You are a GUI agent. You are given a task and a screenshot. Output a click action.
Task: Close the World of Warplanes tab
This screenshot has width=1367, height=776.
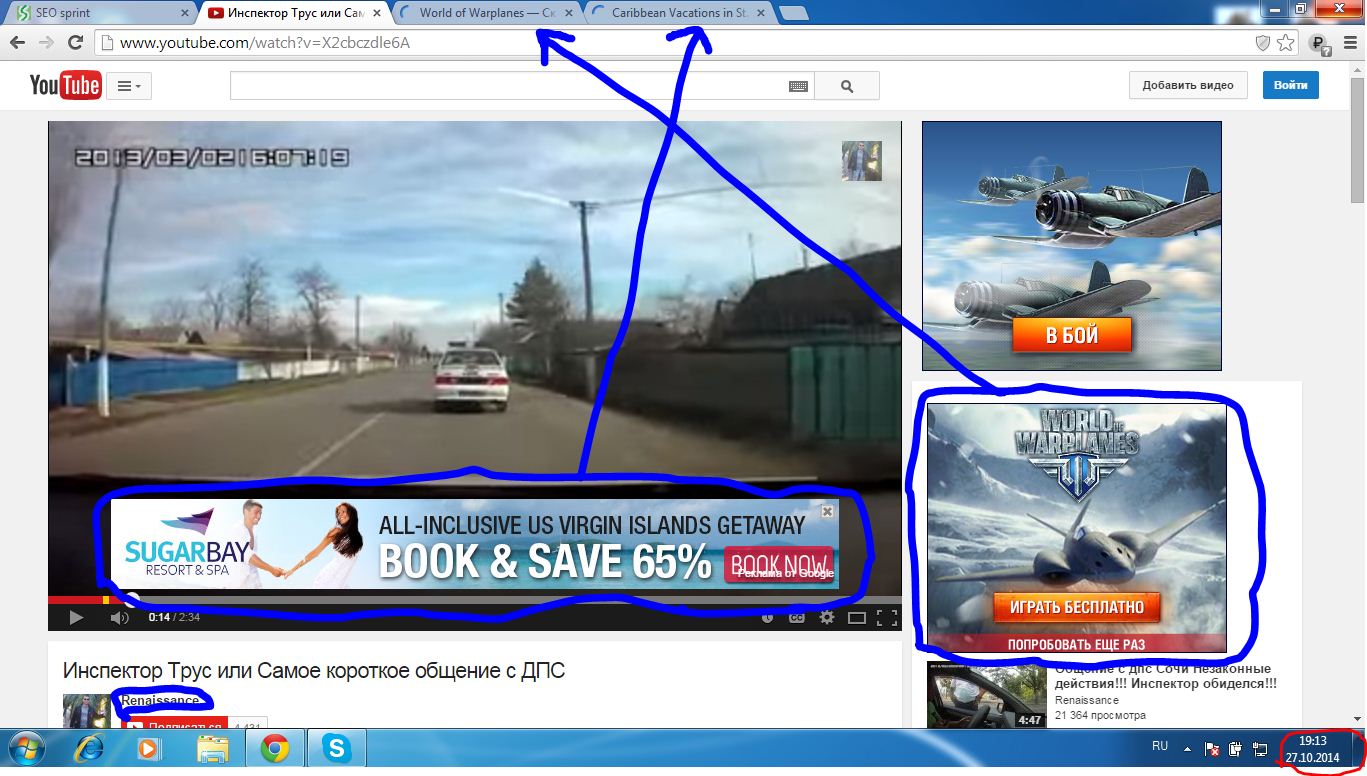click(570, 13)
